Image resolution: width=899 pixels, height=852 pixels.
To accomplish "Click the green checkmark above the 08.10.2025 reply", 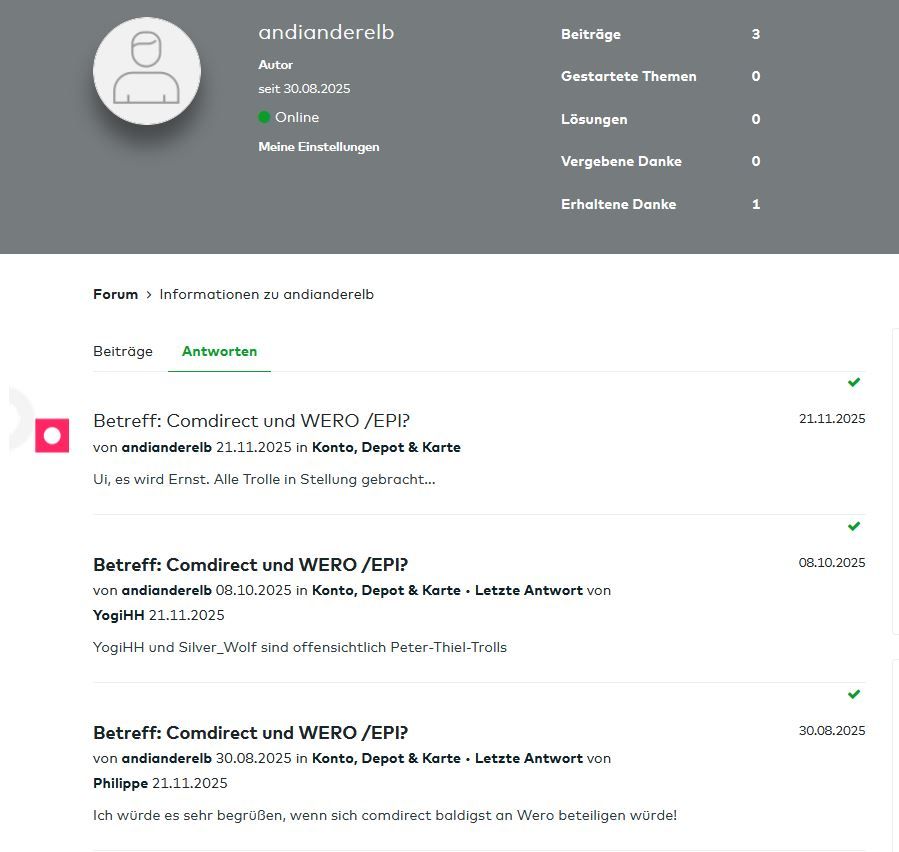I will point(854,526).
